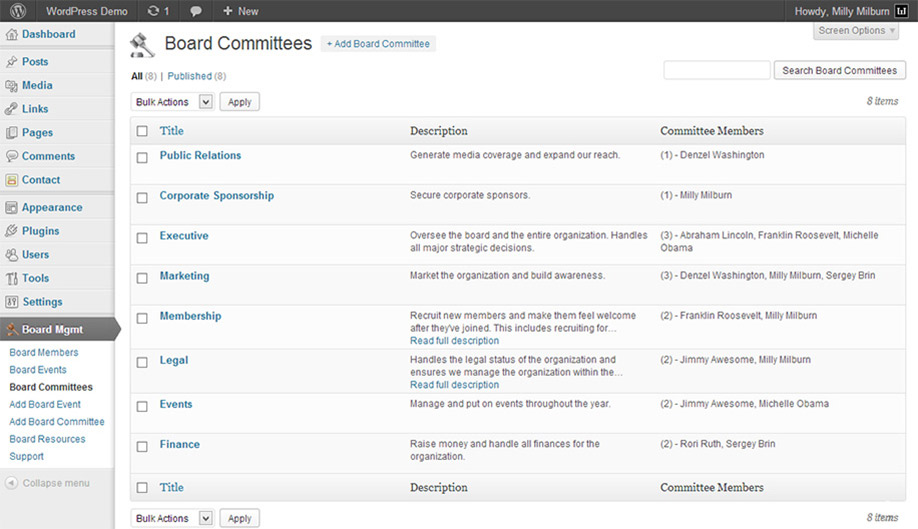Open the bottom Bulk Actions dropdown
Screen dimensions: 918x529
tap(173, 518)
